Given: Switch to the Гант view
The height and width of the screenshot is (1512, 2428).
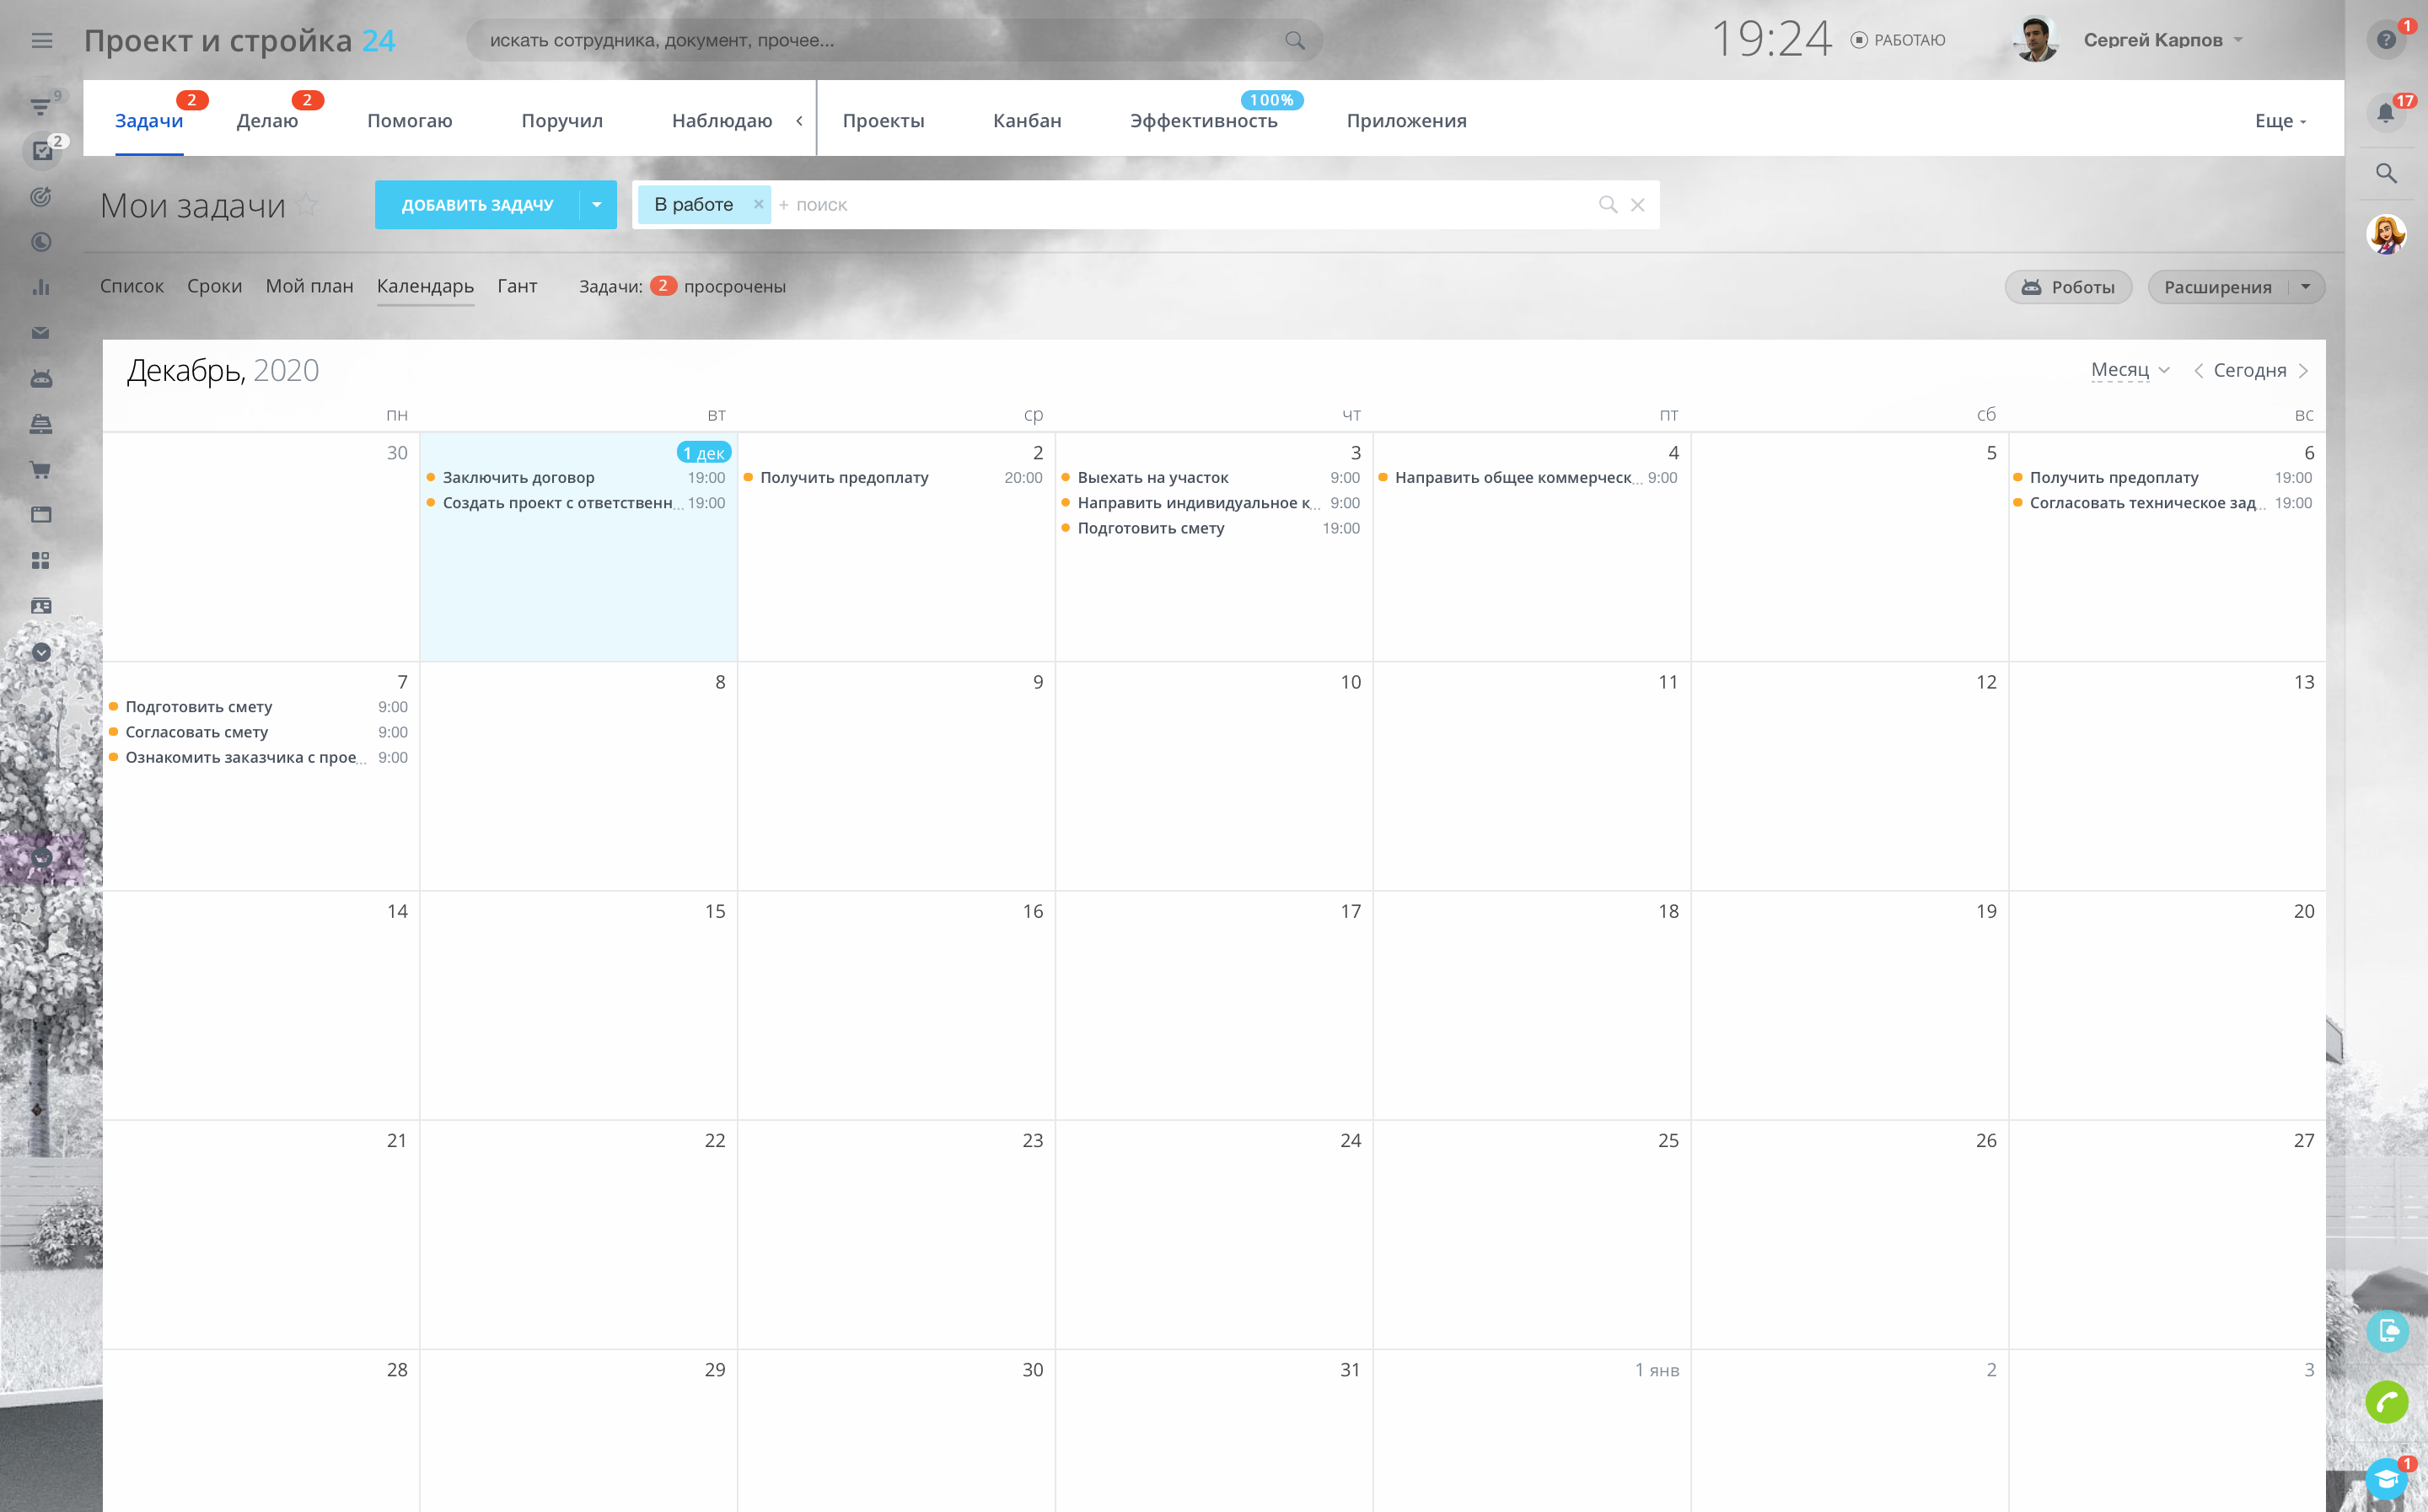Looking at the screenshot, I should pos(517,286).
